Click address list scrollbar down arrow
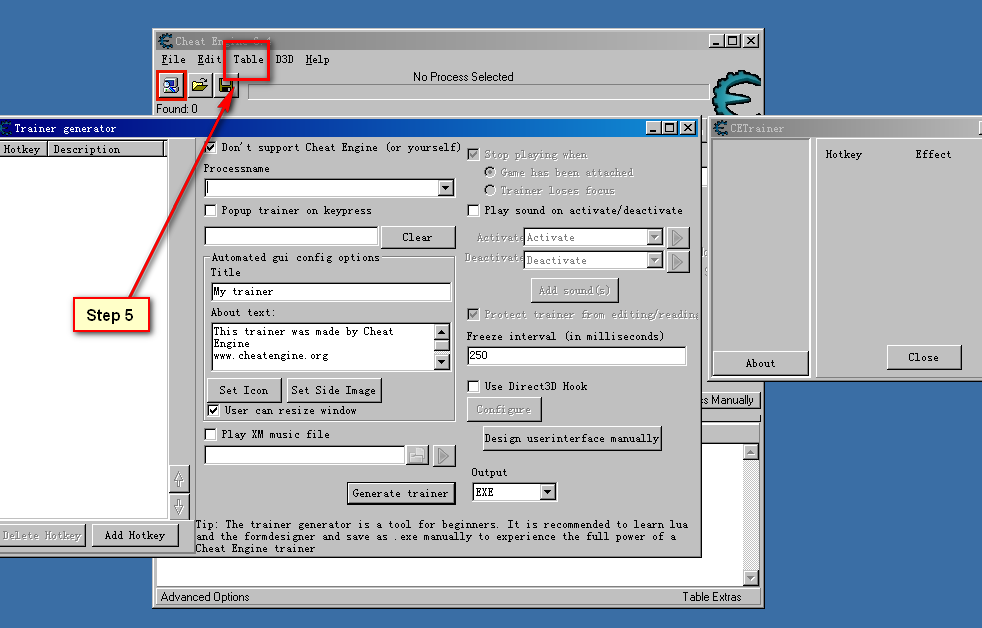This screenshot has height=628, width=982. point(750,577)
